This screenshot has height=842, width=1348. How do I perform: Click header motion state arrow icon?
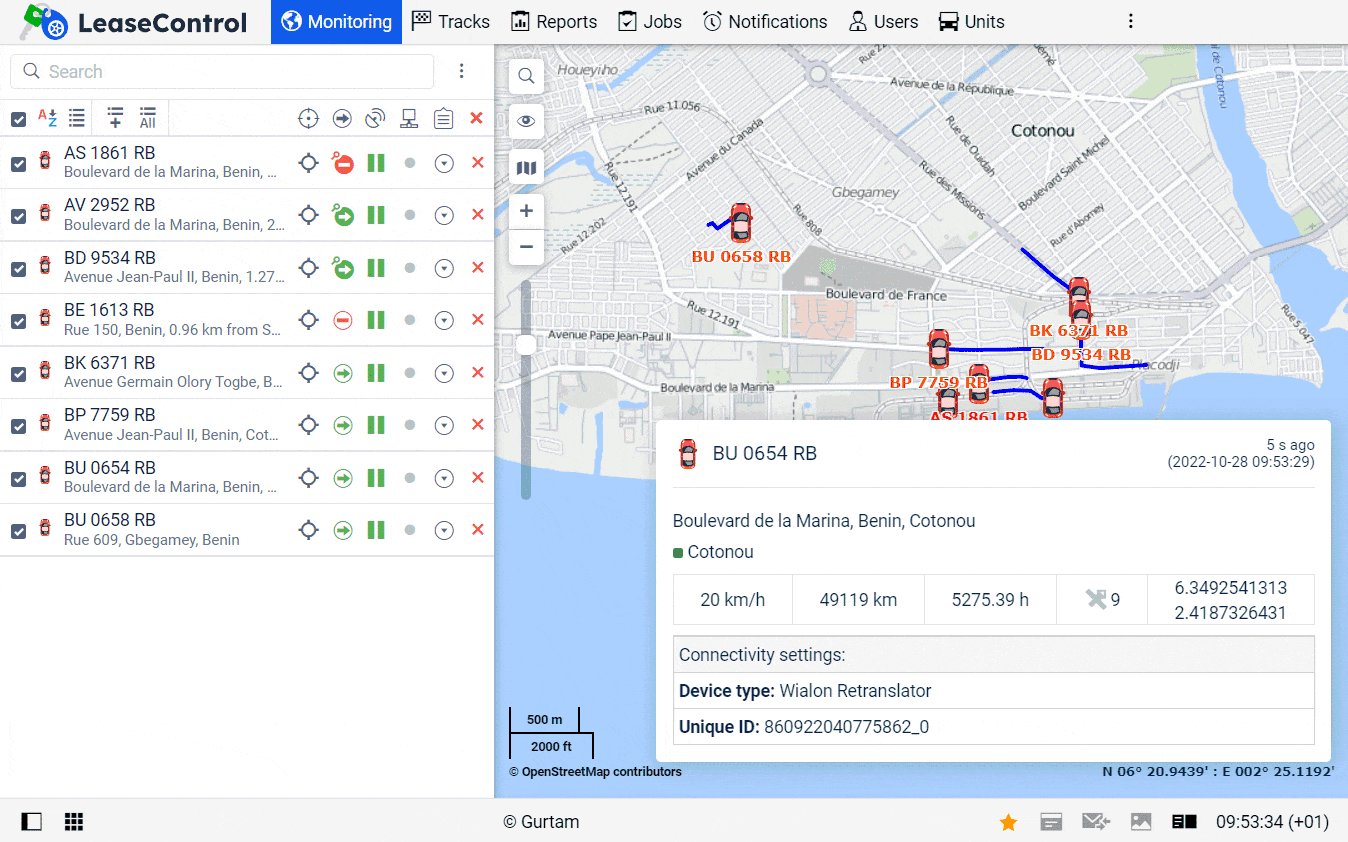(342, 119)
